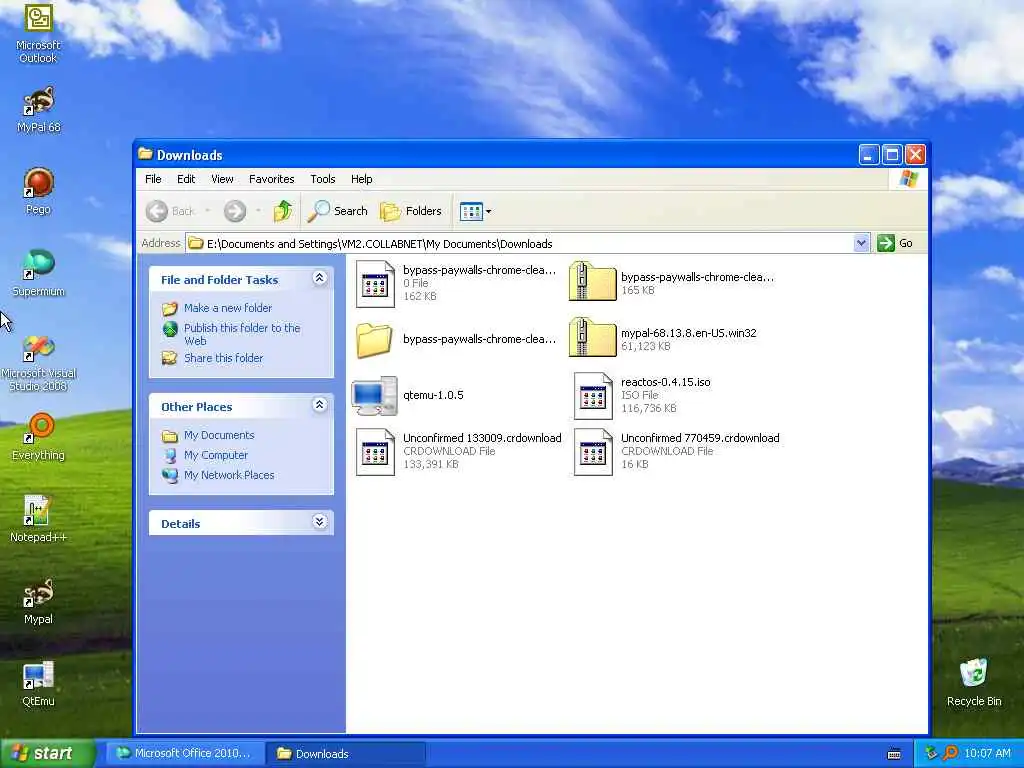Click the Start button
The width and height of the screenshot is (1024, 768).
47,753
